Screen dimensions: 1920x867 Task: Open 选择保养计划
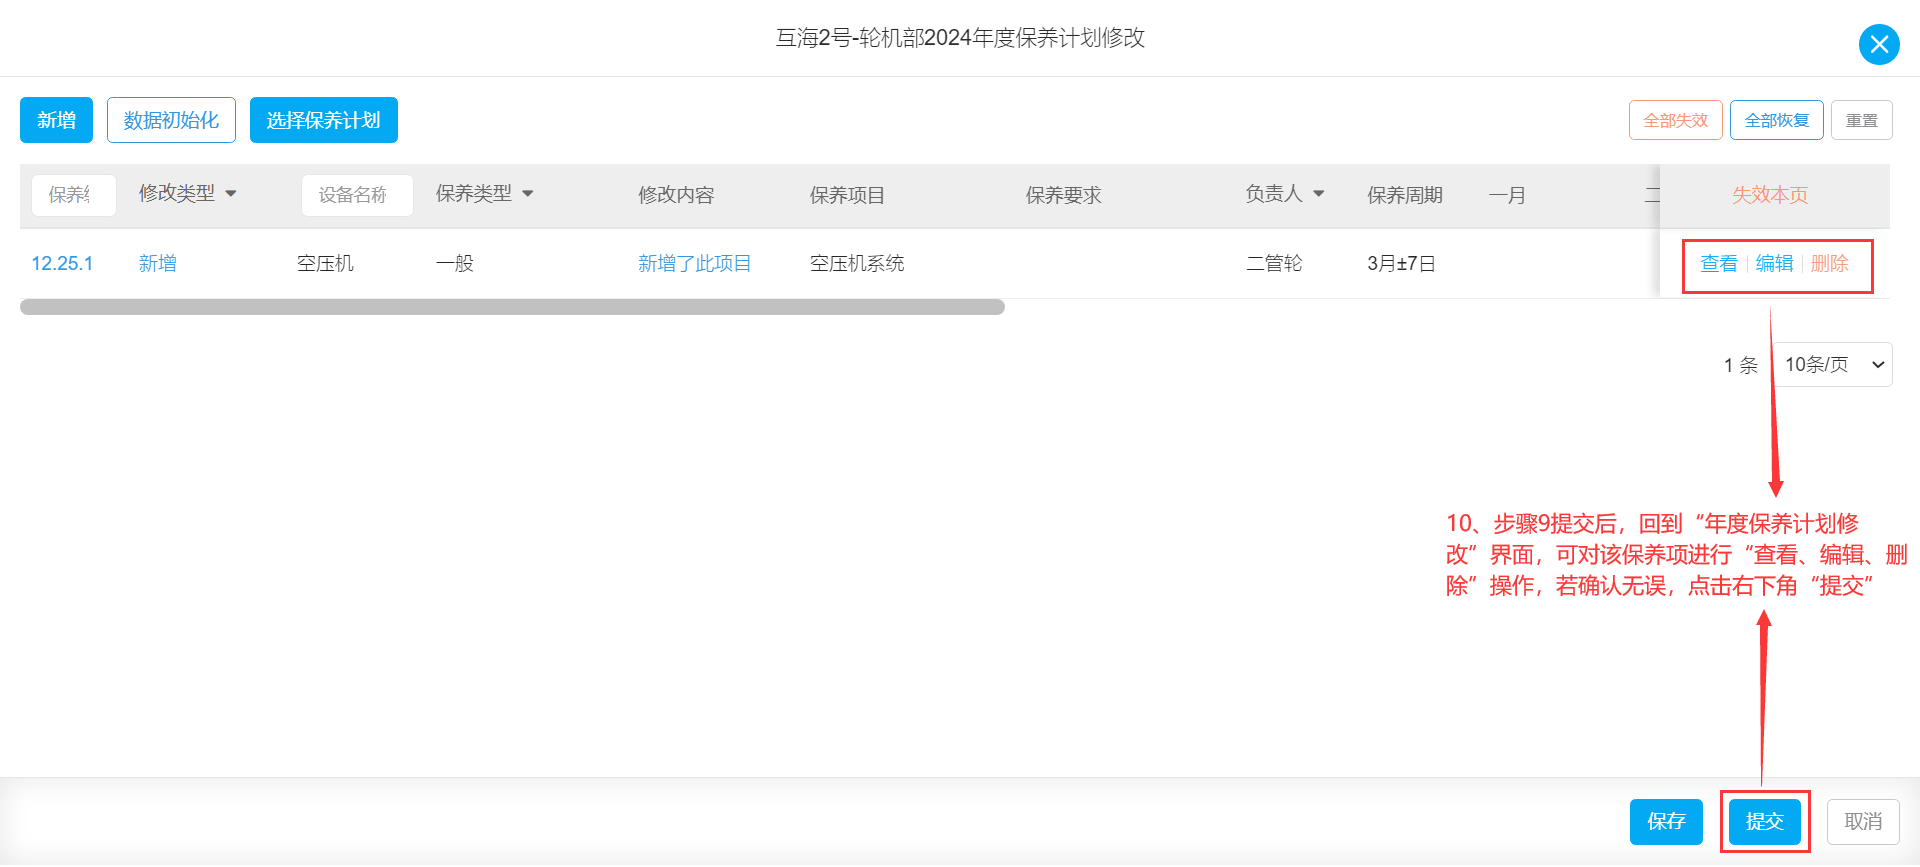pyautogui.click(x=324, y=120)
